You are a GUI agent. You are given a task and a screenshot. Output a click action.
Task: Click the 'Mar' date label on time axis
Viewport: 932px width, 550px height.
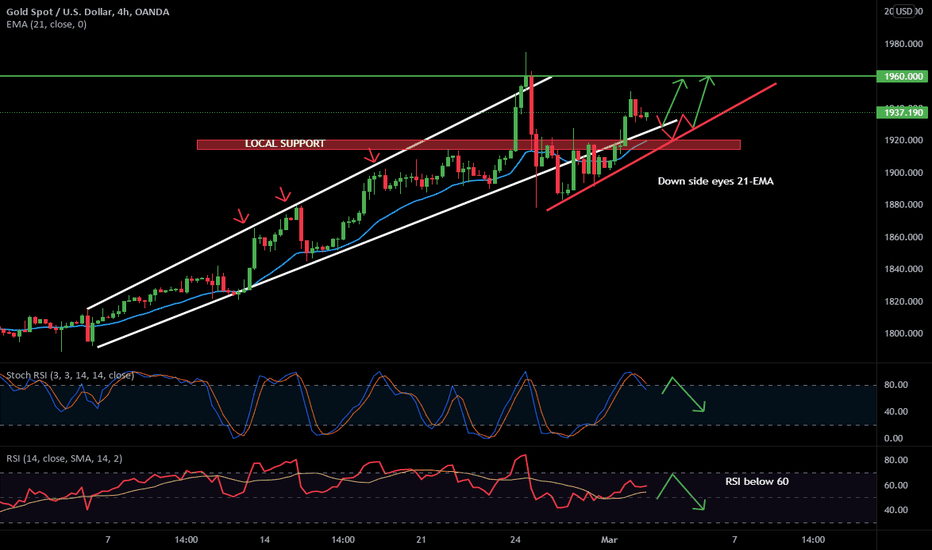[x=609, y=540]
